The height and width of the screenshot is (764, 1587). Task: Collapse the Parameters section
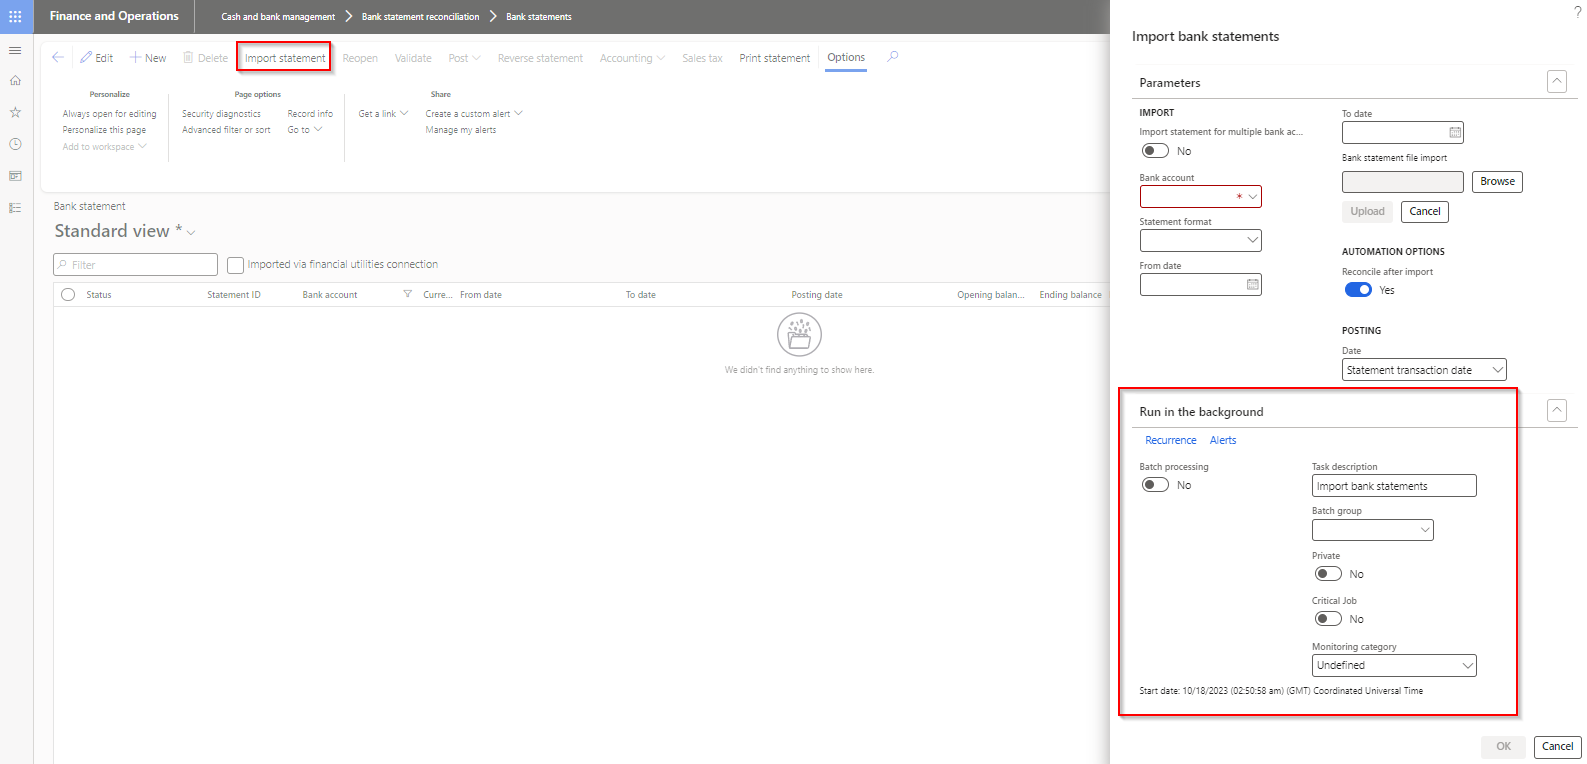tap(1556, 82)
